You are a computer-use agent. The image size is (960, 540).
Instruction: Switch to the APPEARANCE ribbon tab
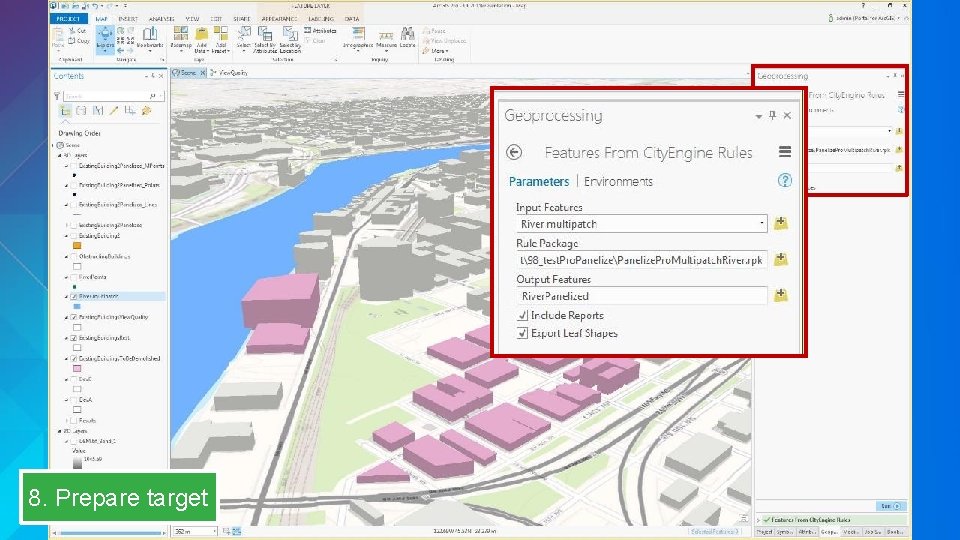point(279,19)
